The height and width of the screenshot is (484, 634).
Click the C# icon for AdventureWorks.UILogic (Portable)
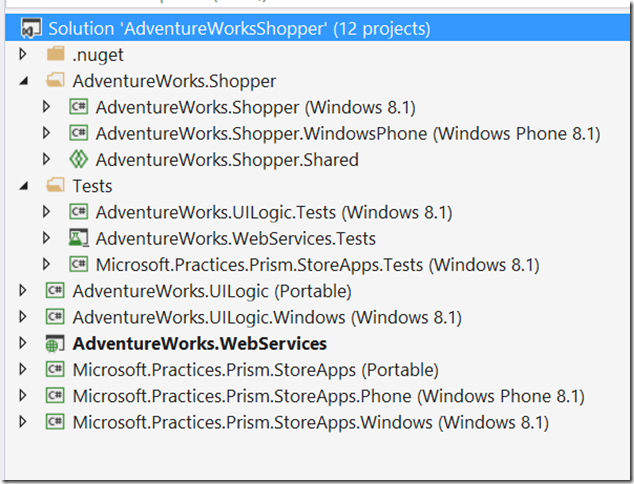point(55,291)
